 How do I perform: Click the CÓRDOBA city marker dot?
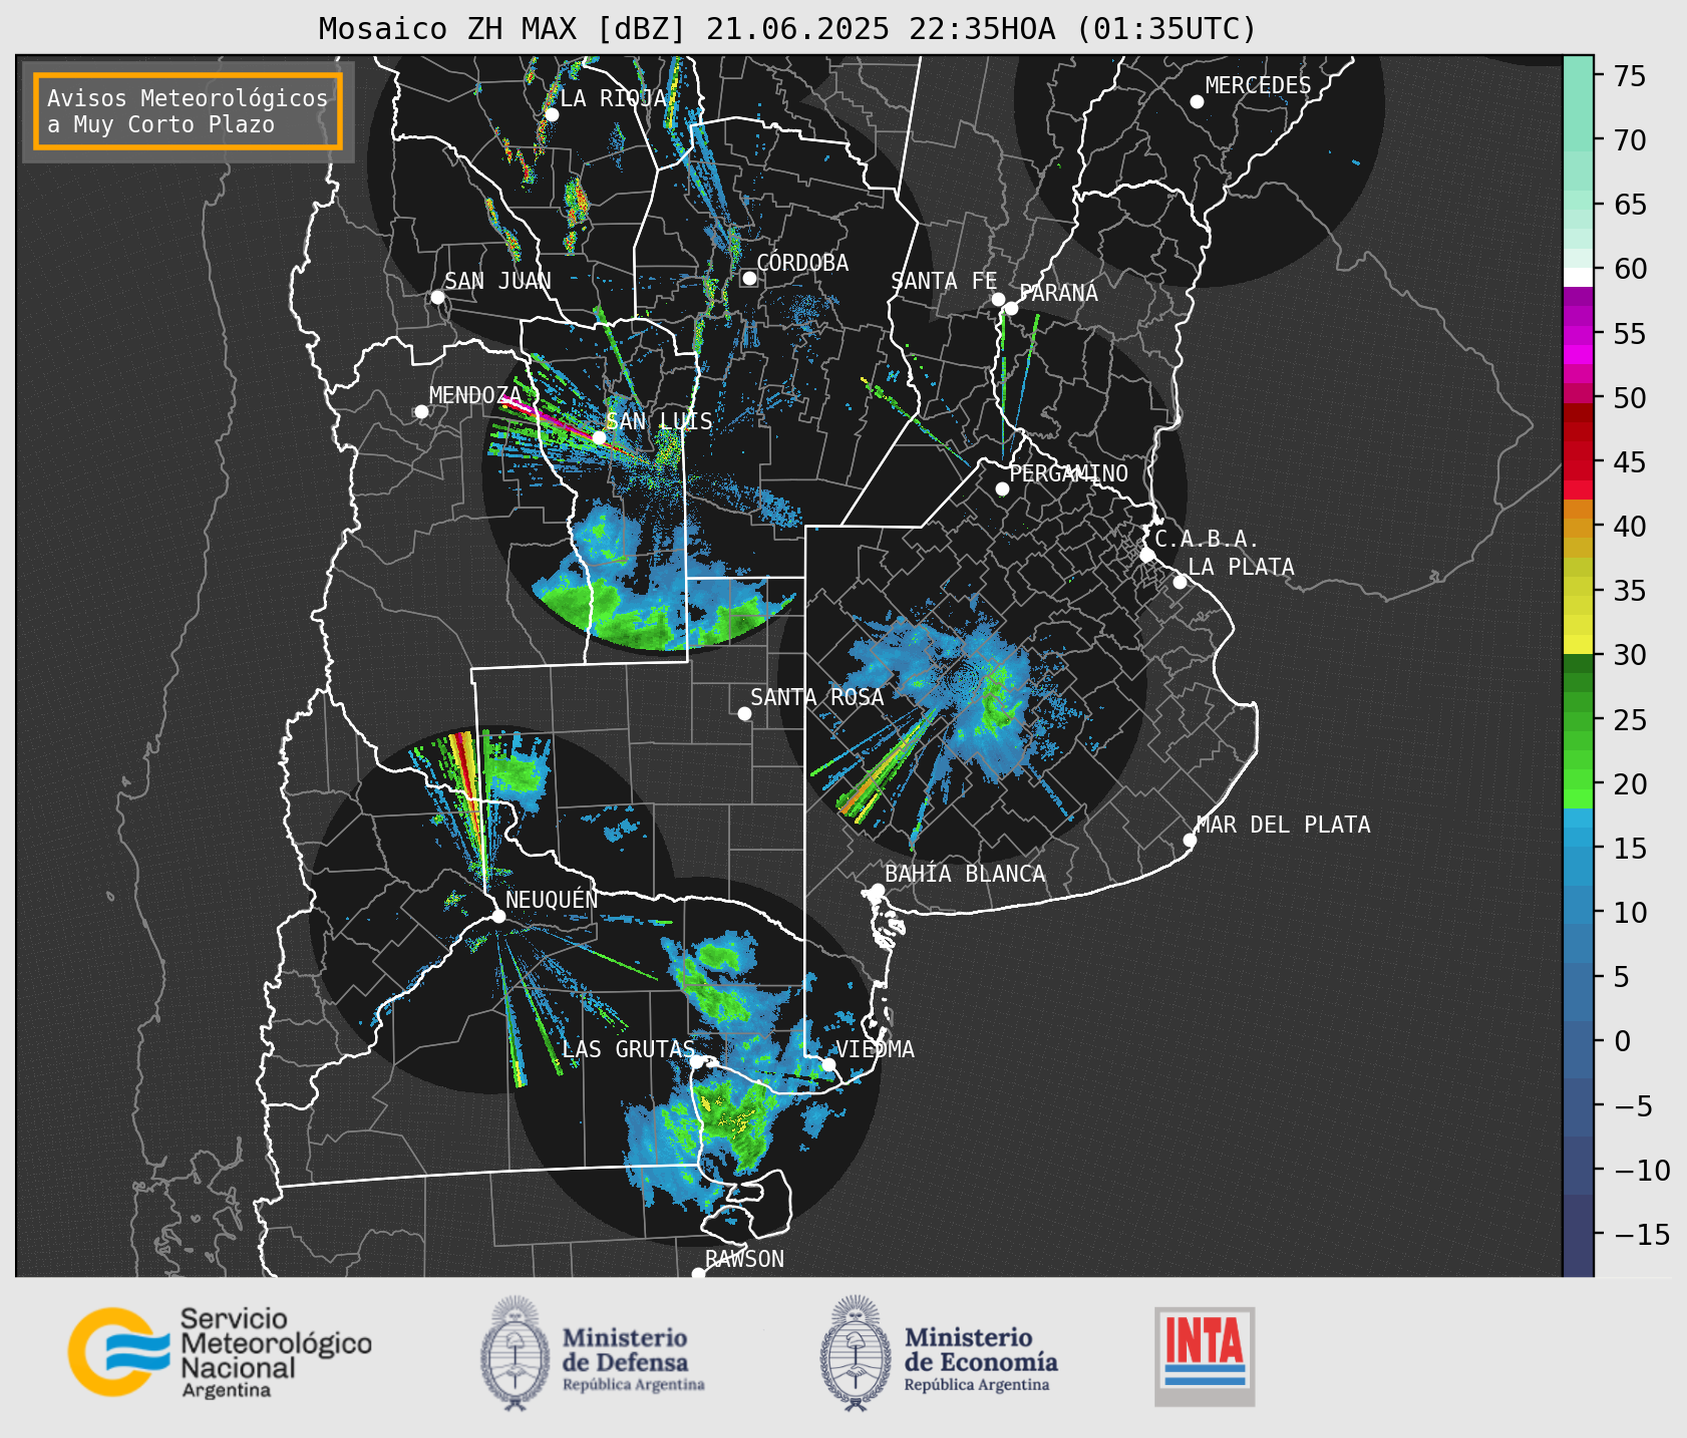[x=749, y=278]
